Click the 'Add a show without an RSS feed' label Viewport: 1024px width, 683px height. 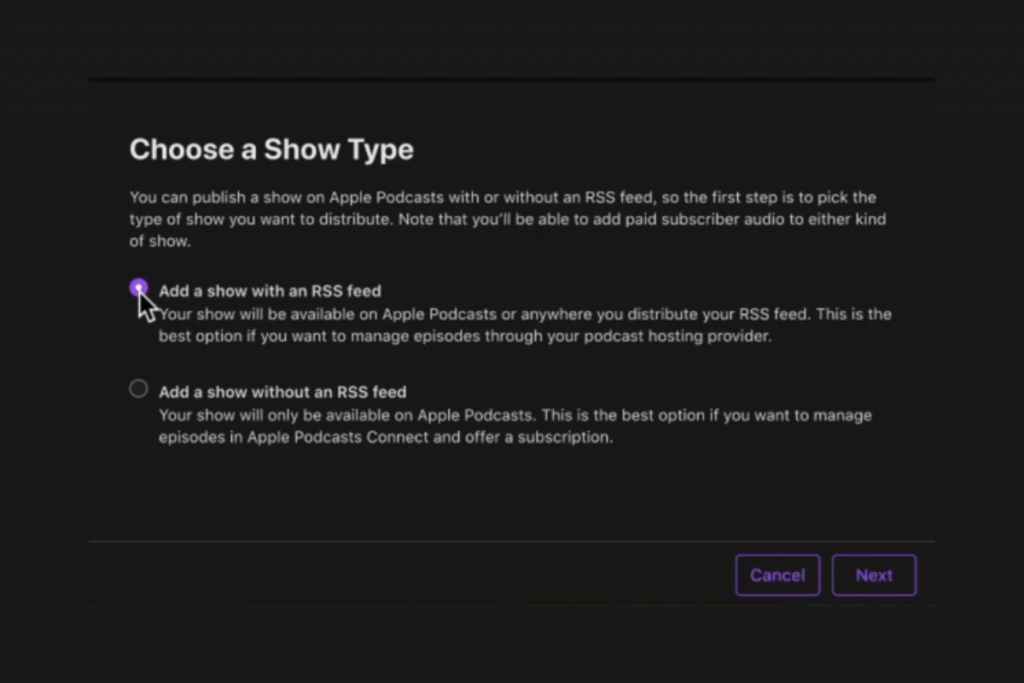(282, 392)
